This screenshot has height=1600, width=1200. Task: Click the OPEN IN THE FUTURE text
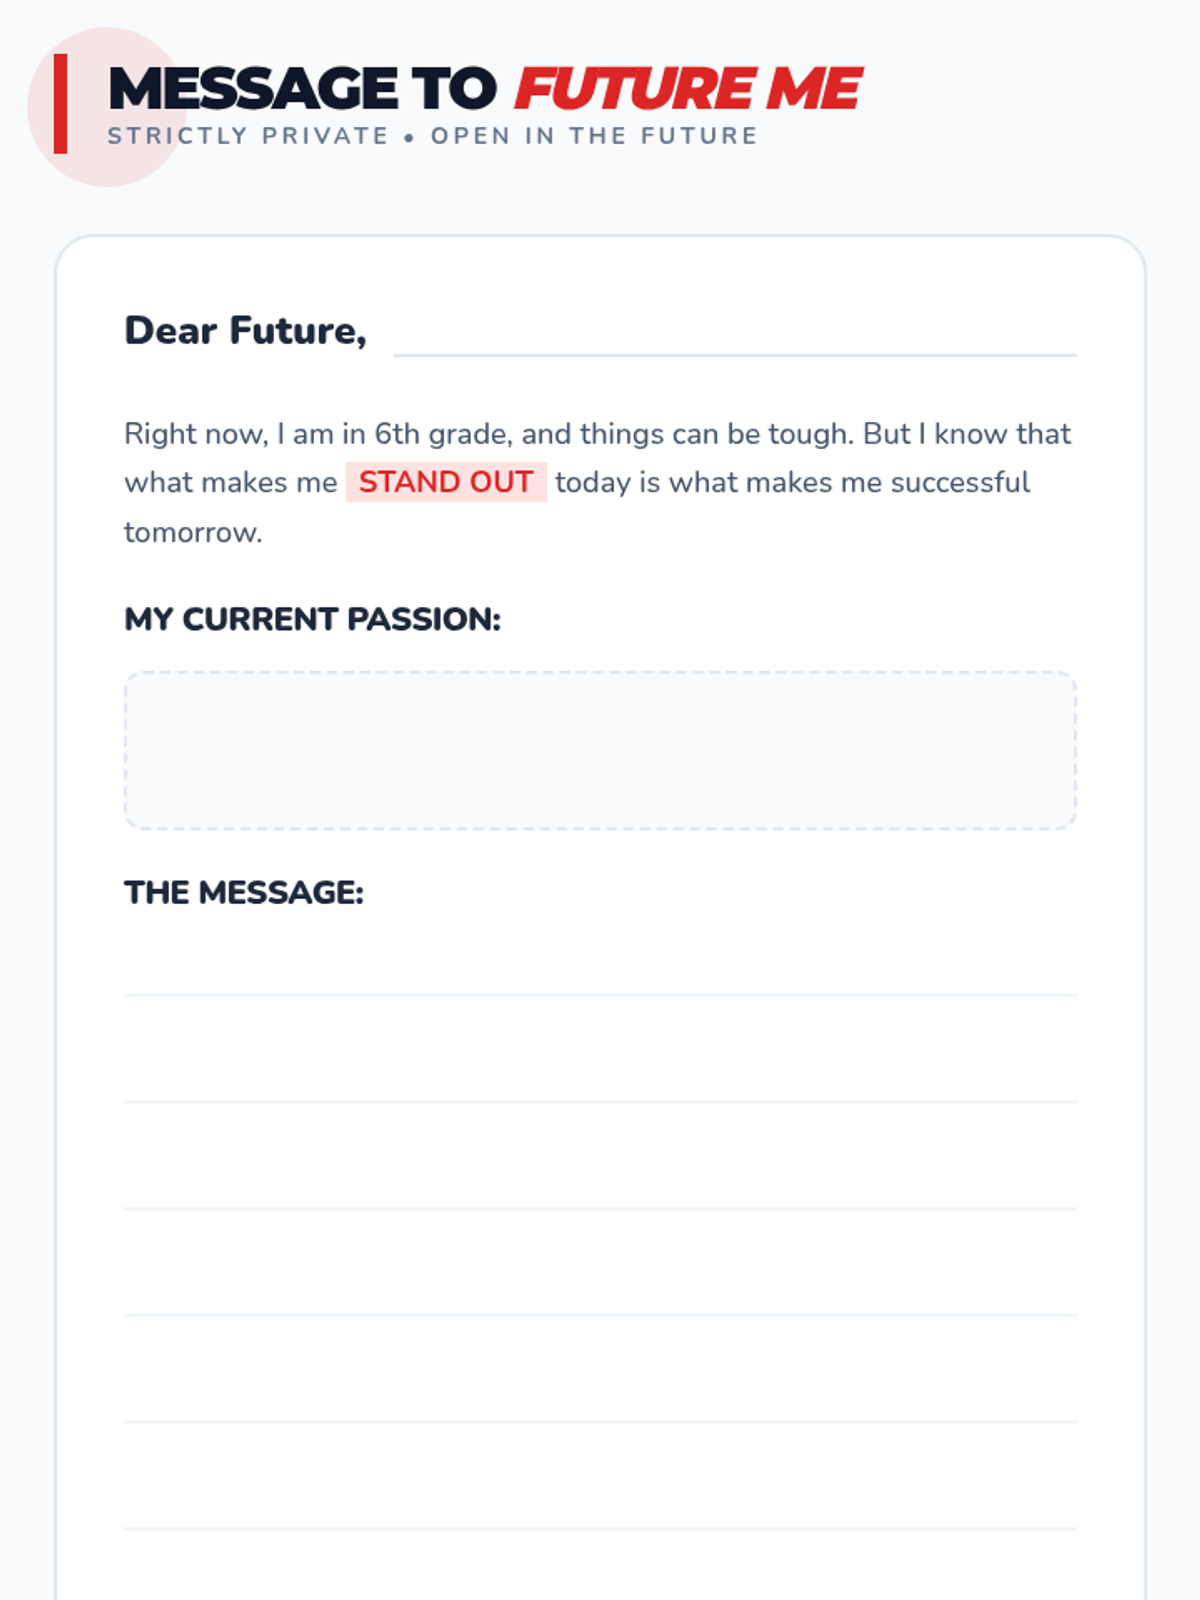594,136
